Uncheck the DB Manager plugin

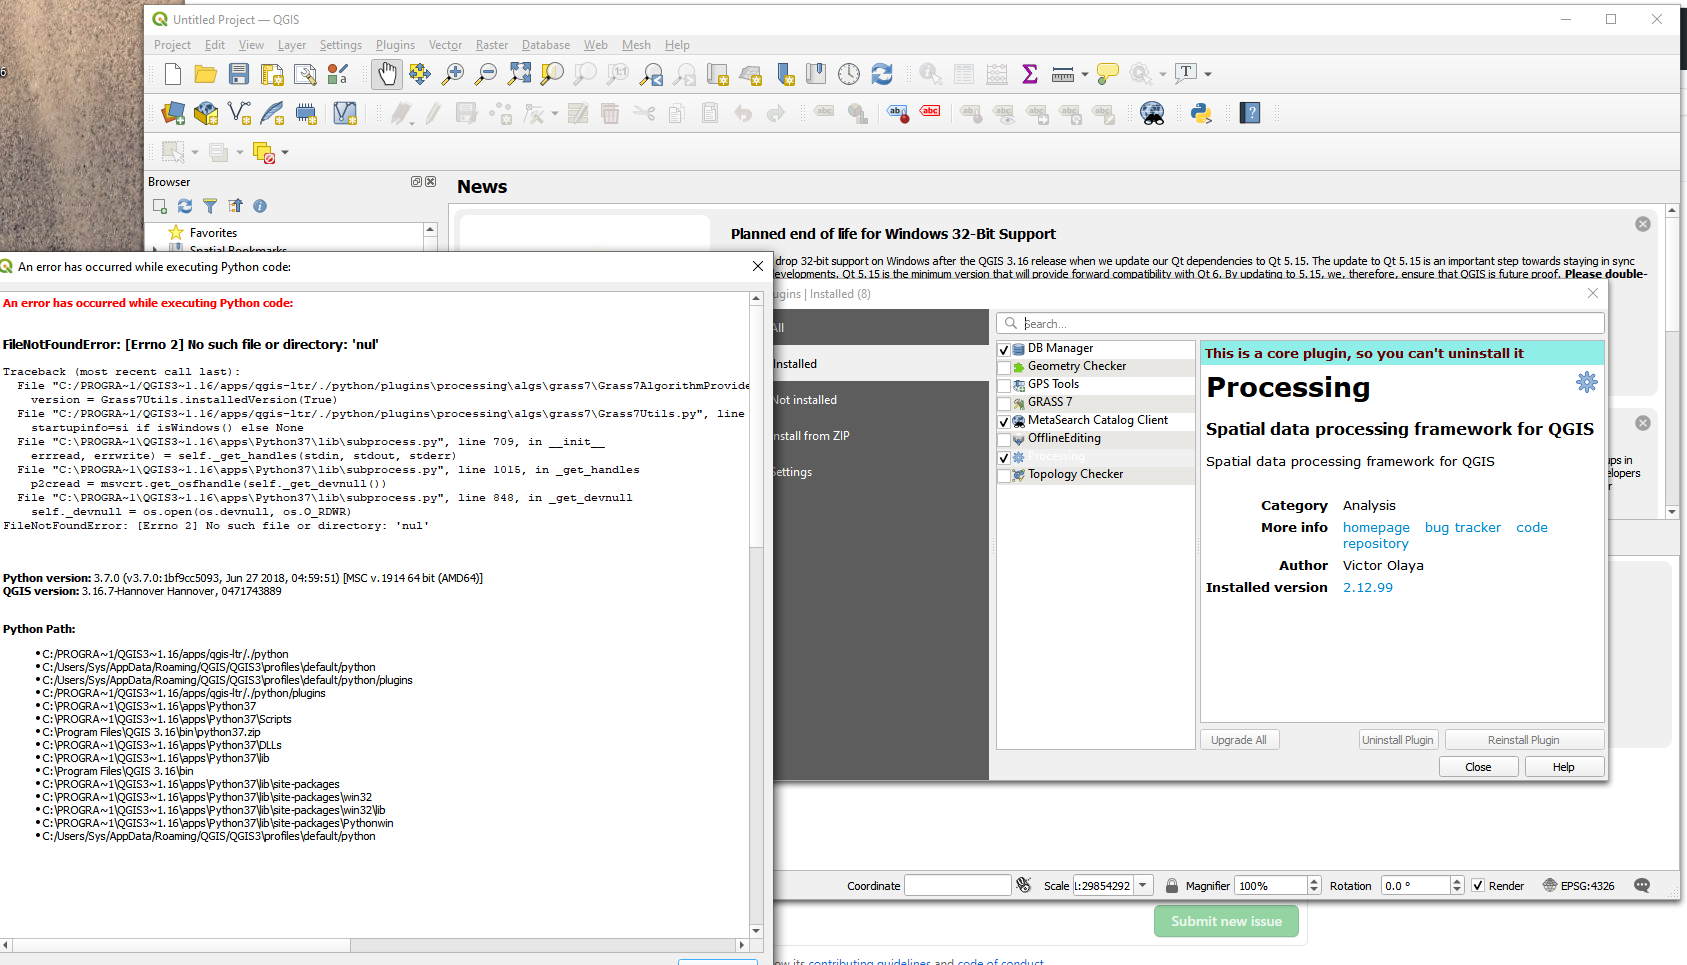1005,349
